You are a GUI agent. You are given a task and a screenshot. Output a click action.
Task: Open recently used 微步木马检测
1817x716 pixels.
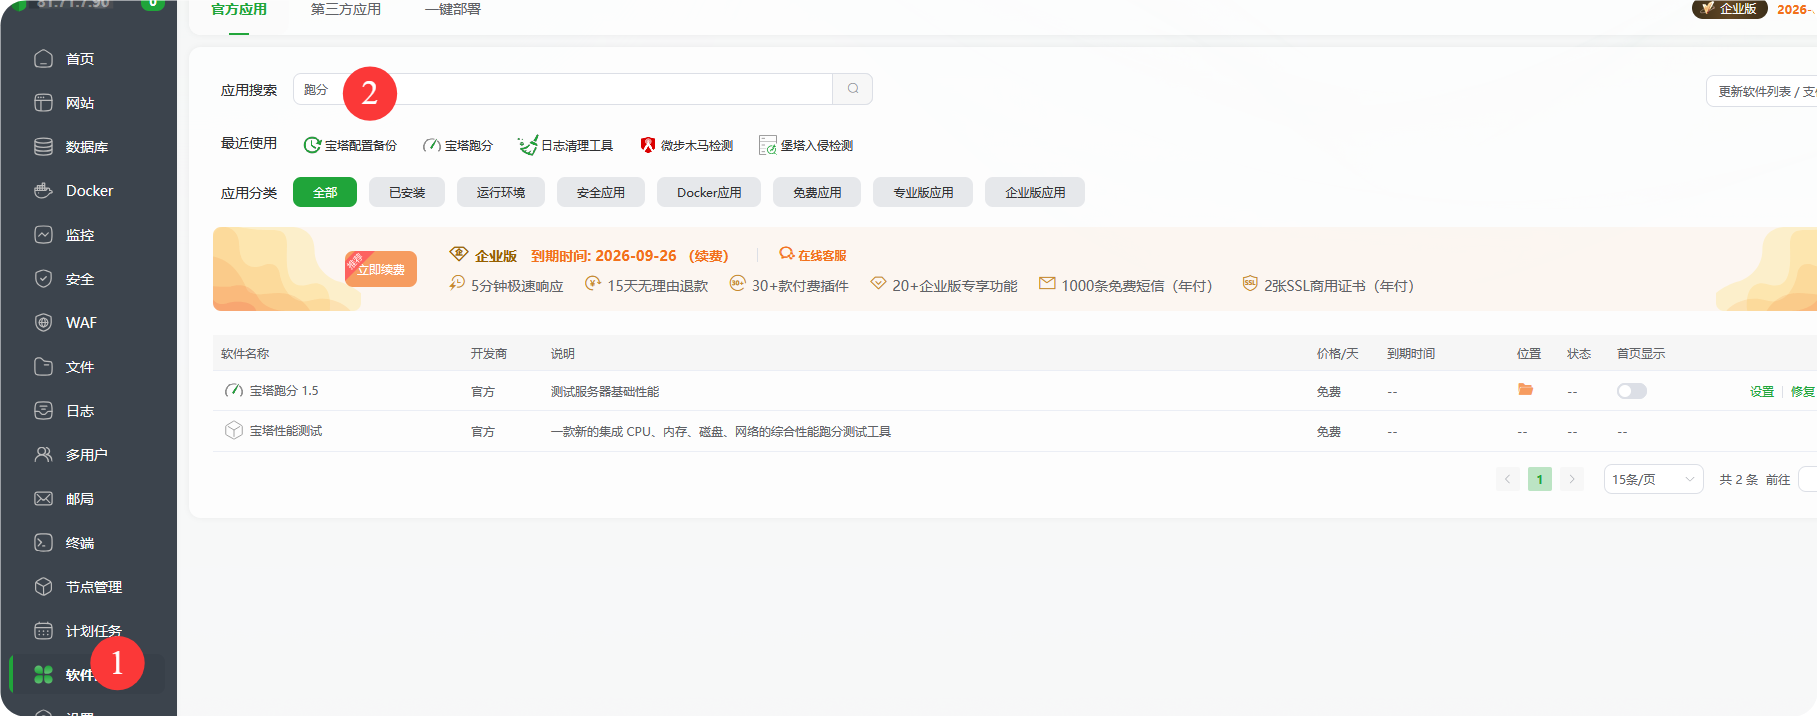point(687,146)
